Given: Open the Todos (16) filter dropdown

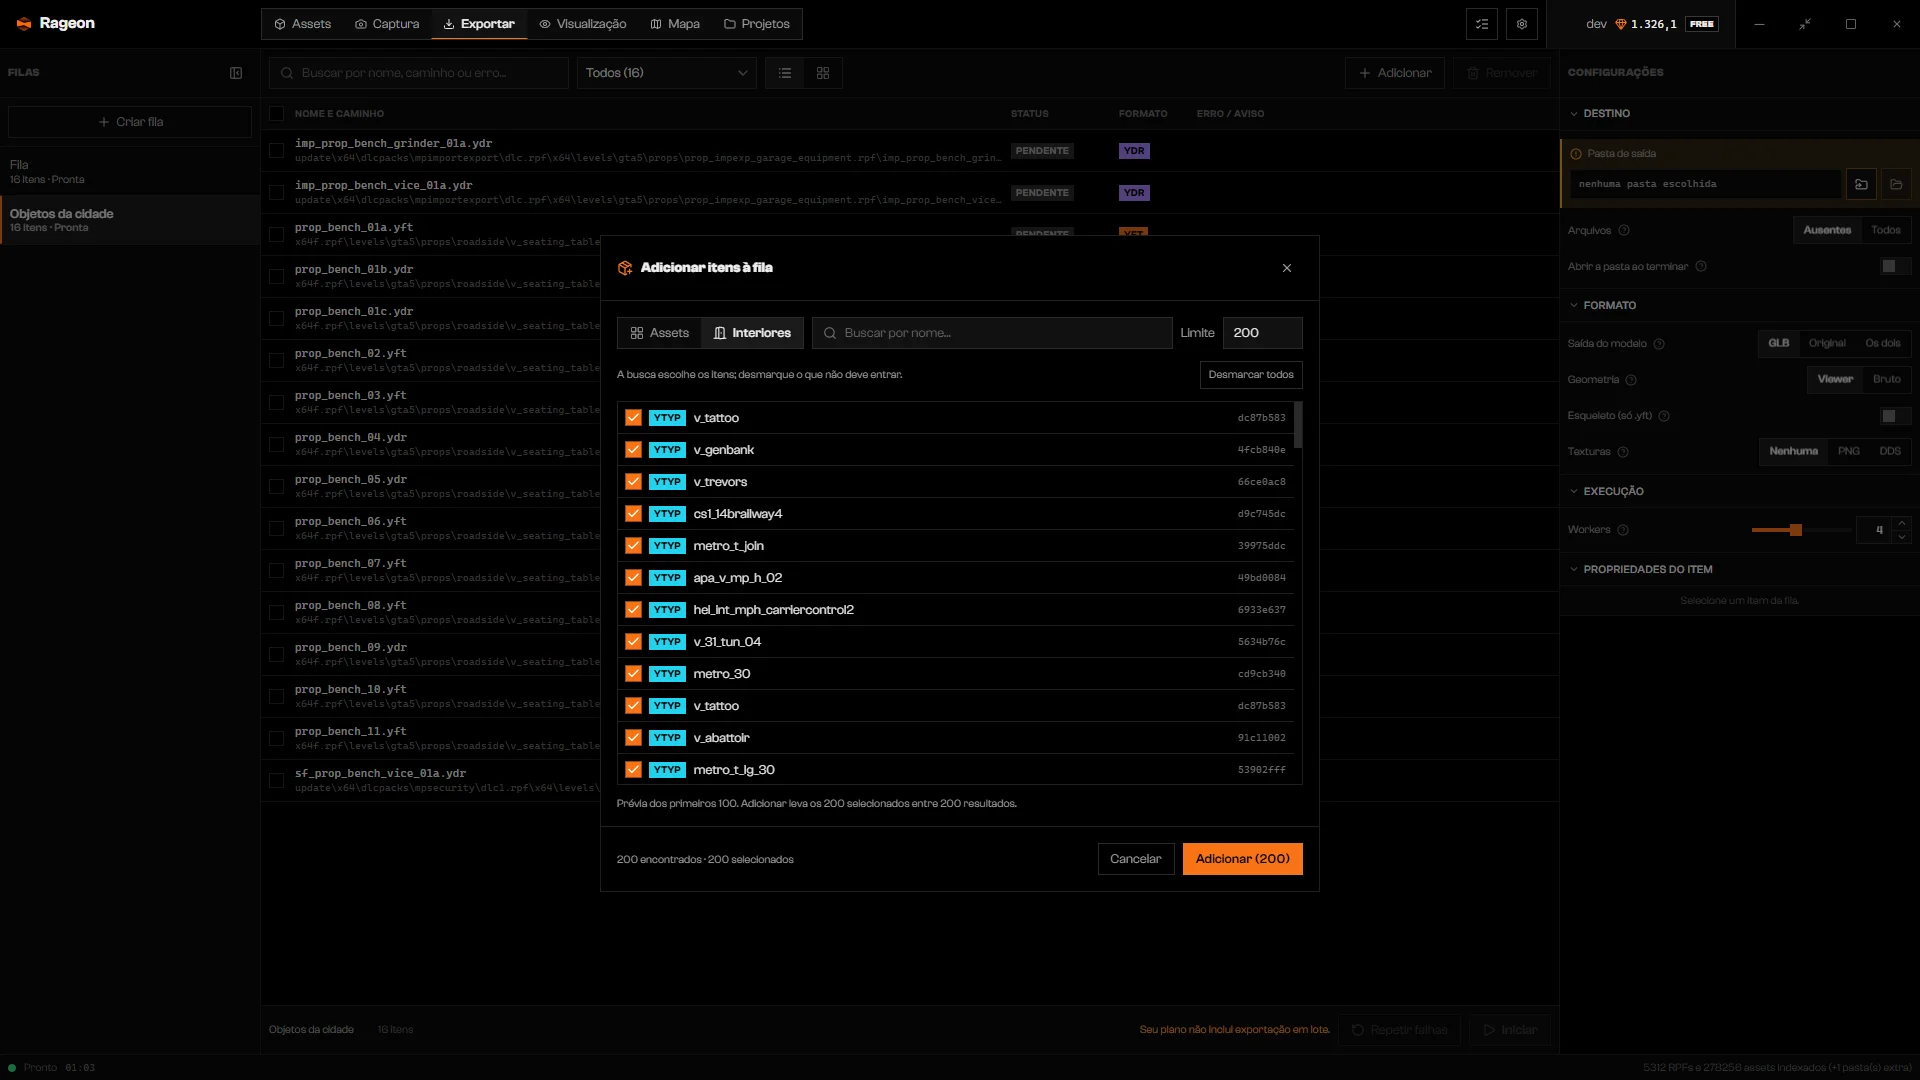Looking at the screenshot, I should click(667, 73).
